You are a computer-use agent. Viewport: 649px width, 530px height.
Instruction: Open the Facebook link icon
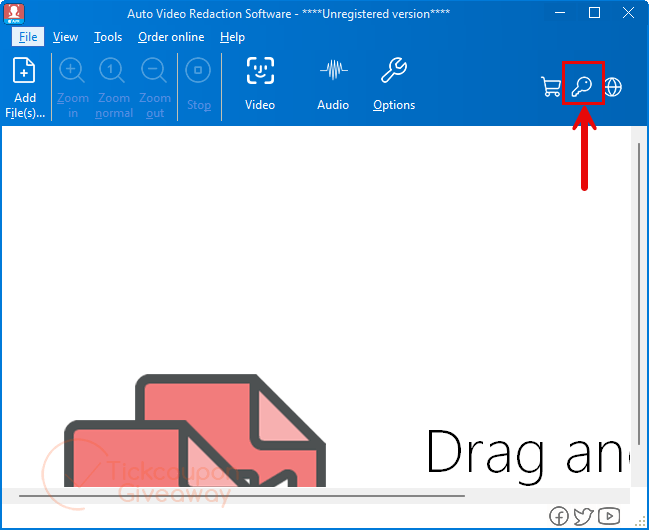click(559, 516)
